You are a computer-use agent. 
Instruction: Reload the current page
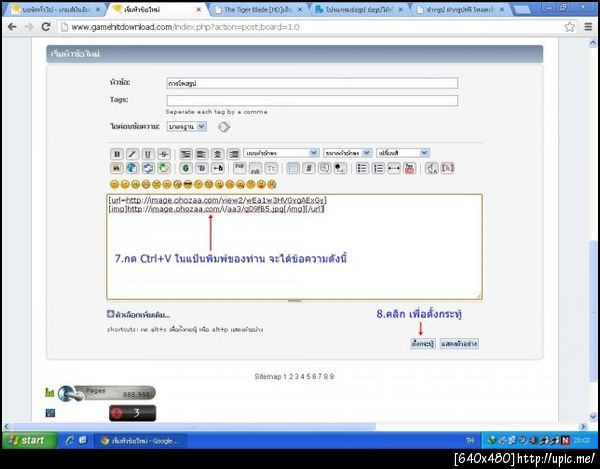[x=46, y=26]
